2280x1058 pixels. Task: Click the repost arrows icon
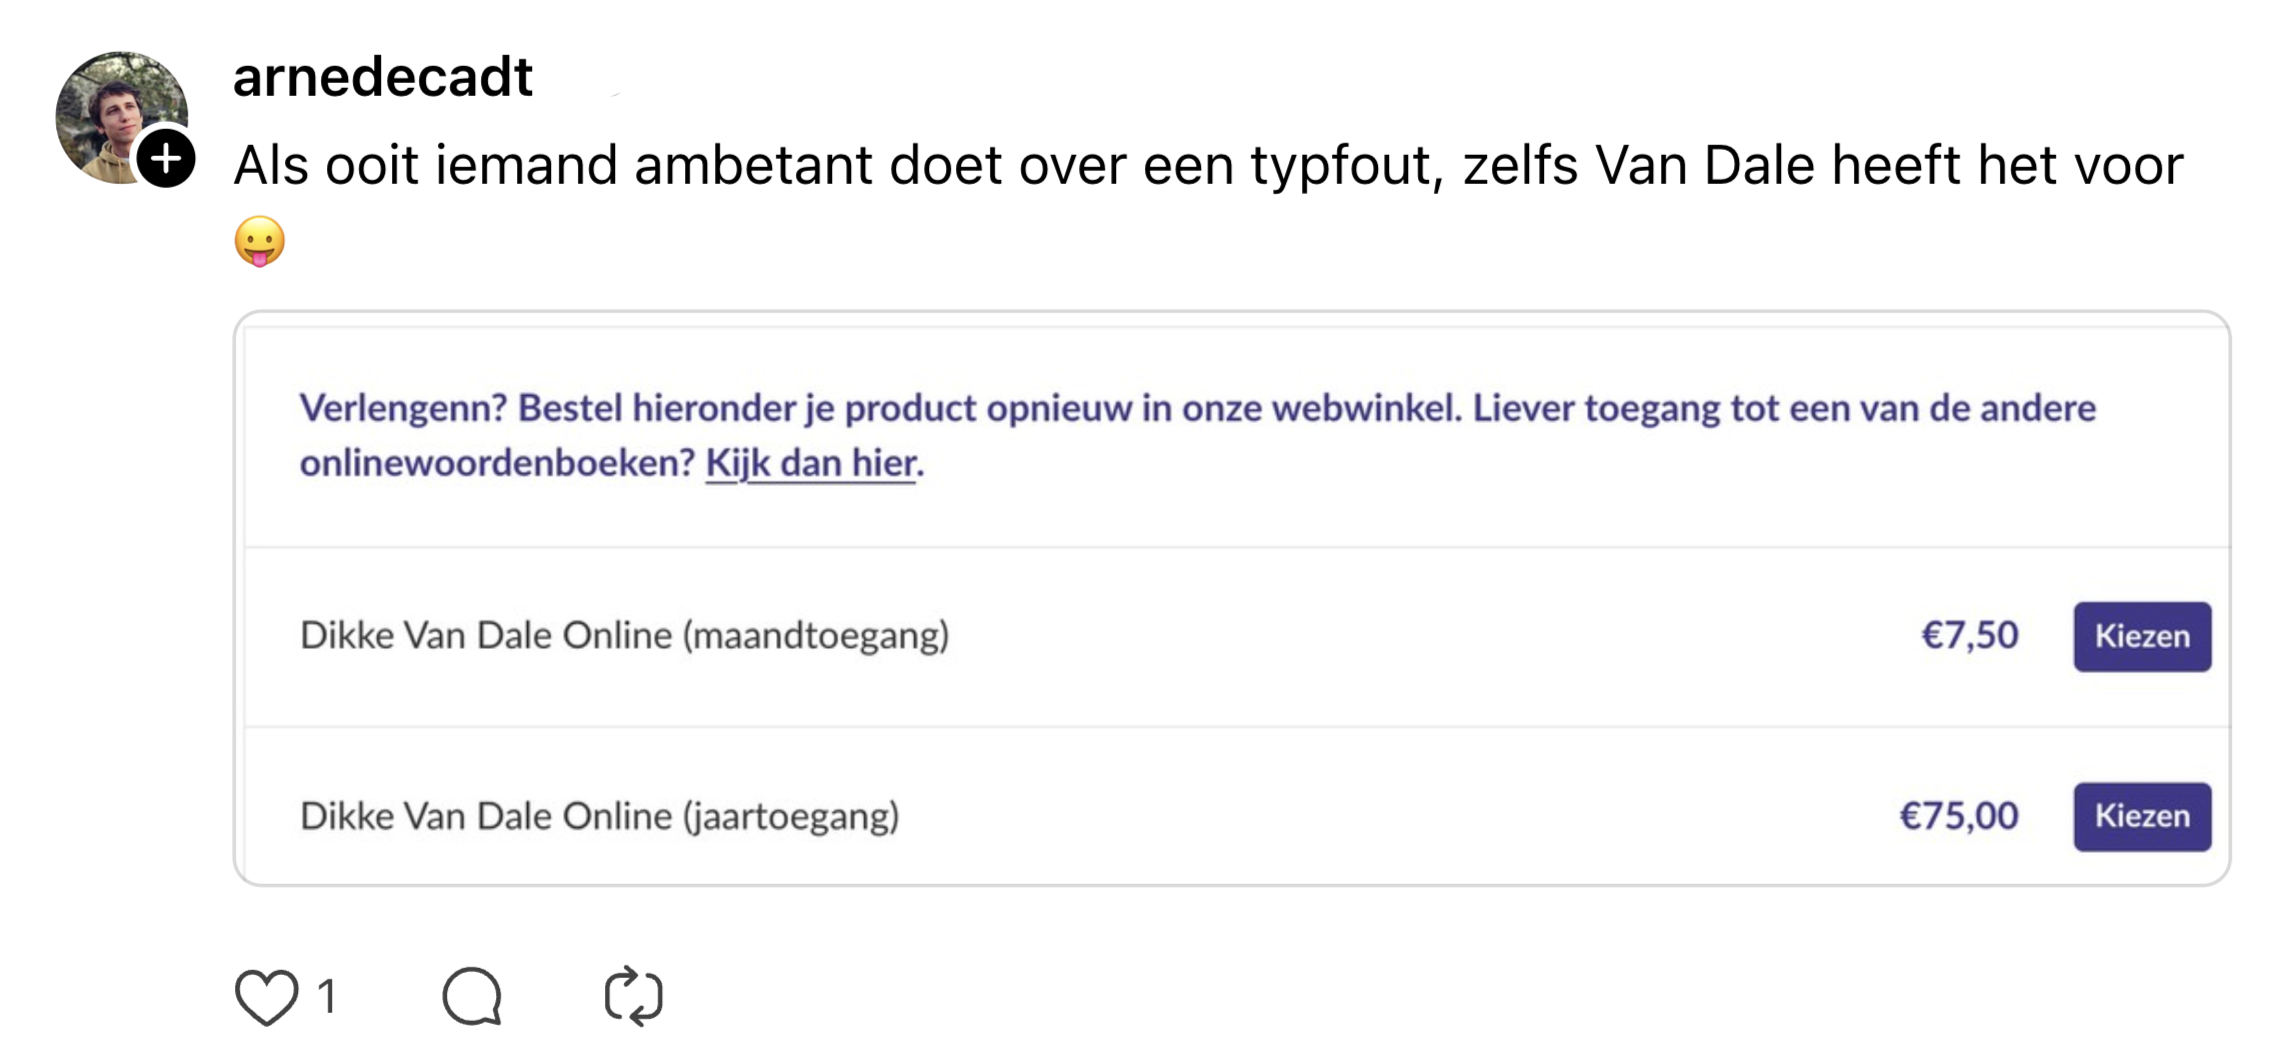(634, 997)
